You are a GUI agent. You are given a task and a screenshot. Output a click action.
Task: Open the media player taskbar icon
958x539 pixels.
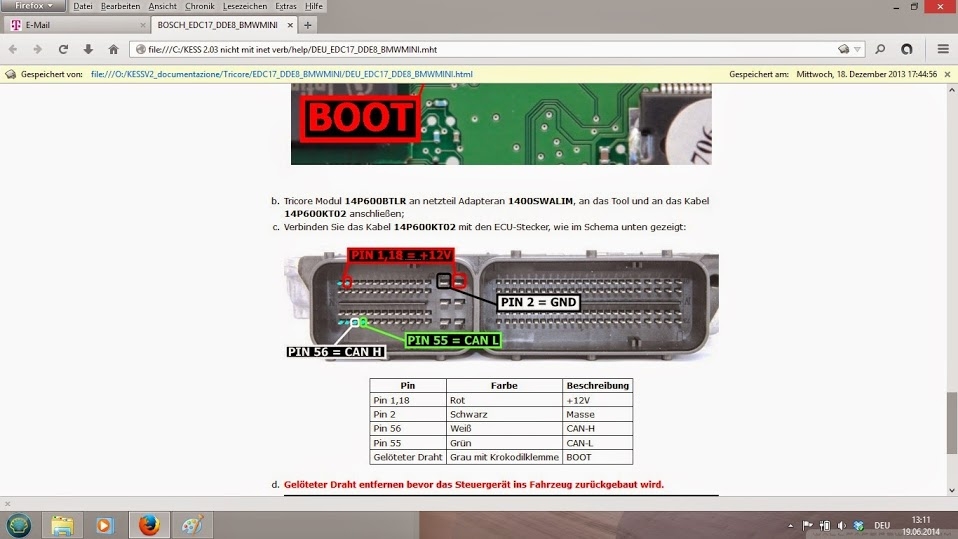(104, 525)
